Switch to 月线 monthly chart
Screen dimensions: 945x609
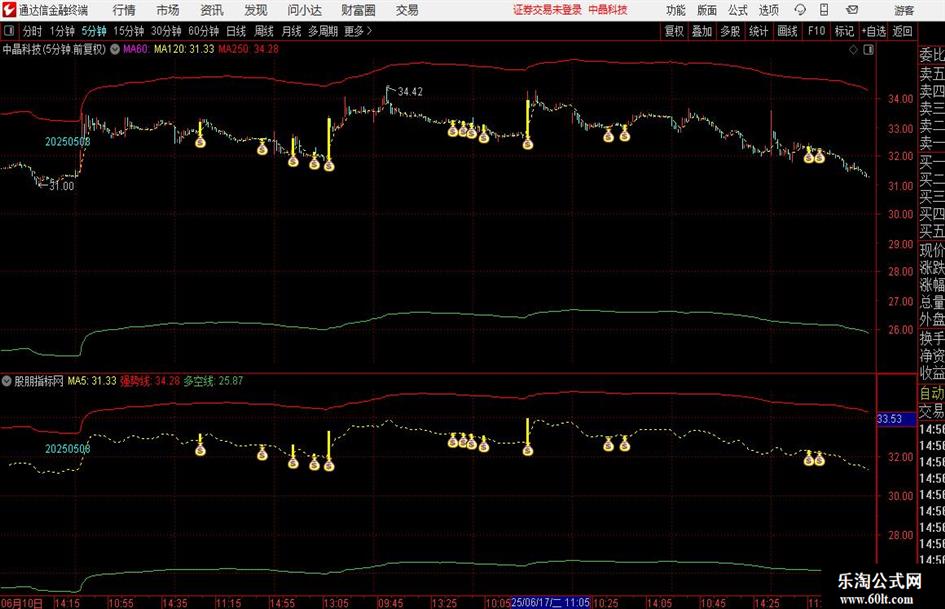[291, 31]
